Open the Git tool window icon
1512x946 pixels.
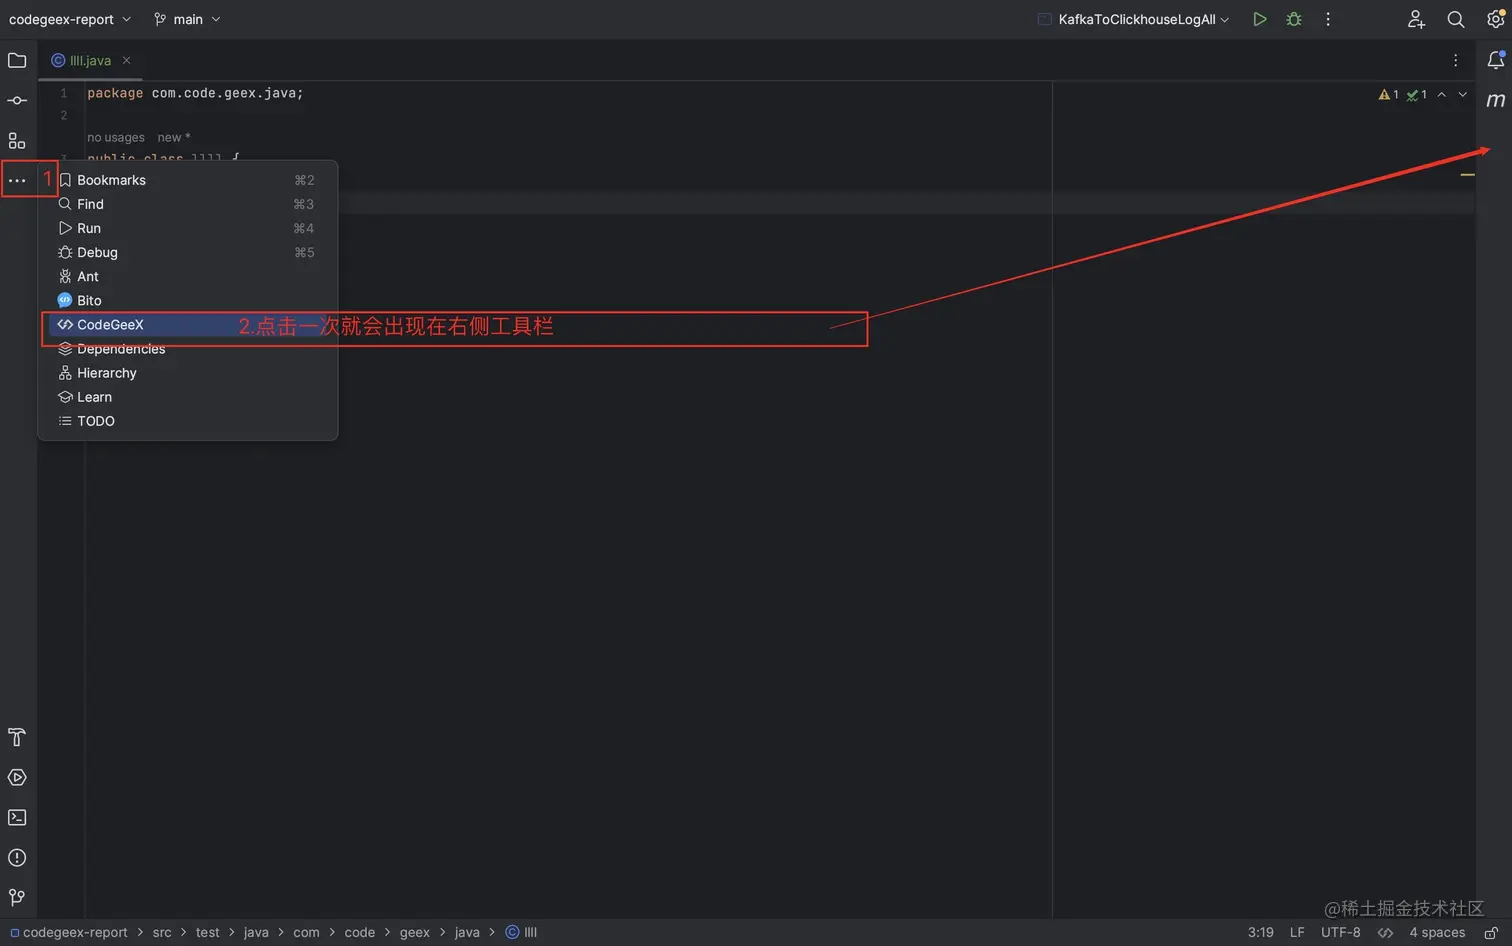coord(17,898)
